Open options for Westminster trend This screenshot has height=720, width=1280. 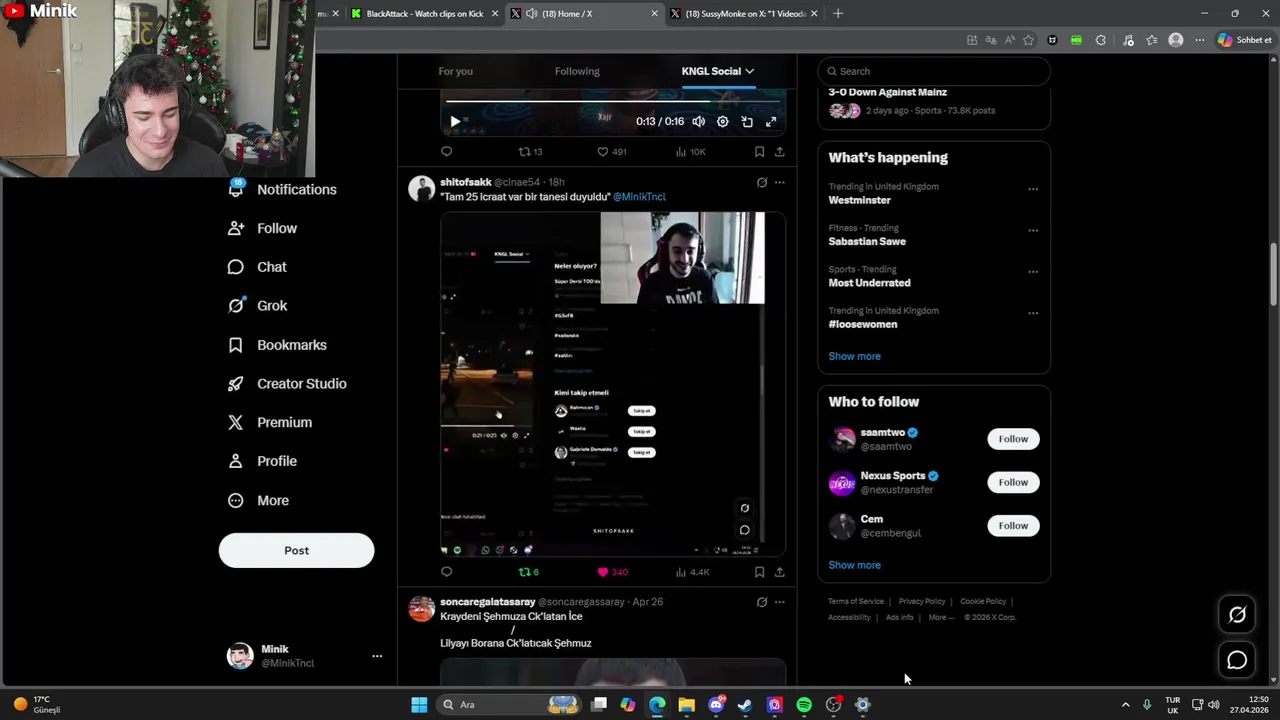[1033, 189]
